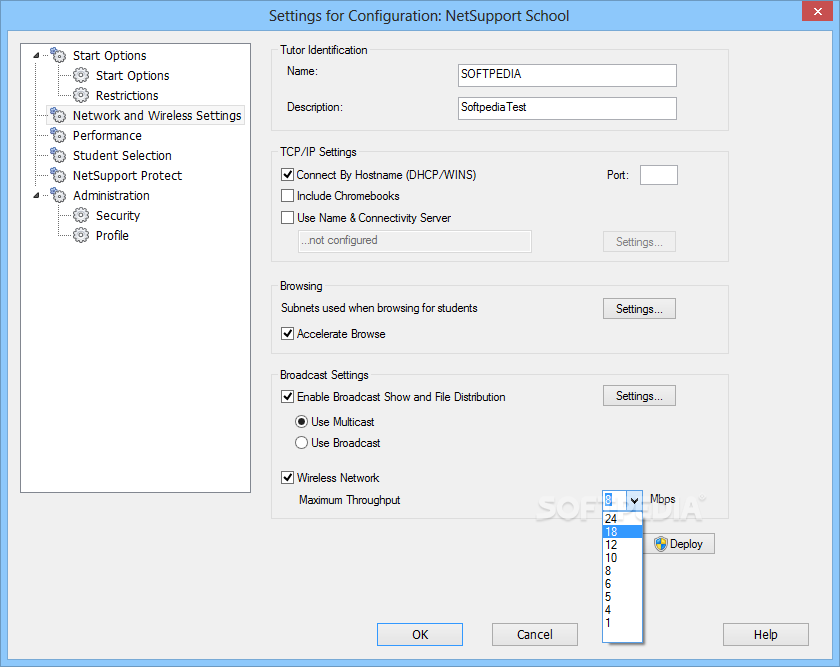Image resolution: width=840 pixels, height=667 pixels.
Task: Open Broadcast Settings button
Action: point(639,396)
